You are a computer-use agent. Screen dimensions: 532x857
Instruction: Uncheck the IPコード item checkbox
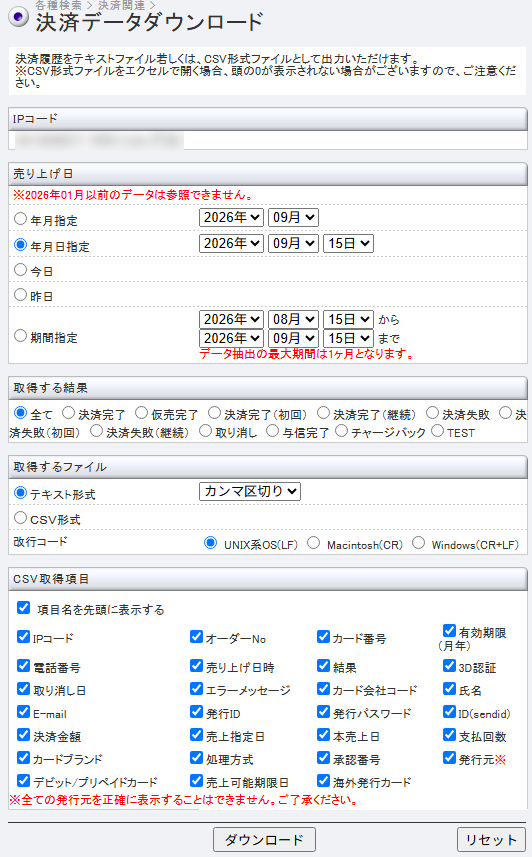[x=24, y=637]
